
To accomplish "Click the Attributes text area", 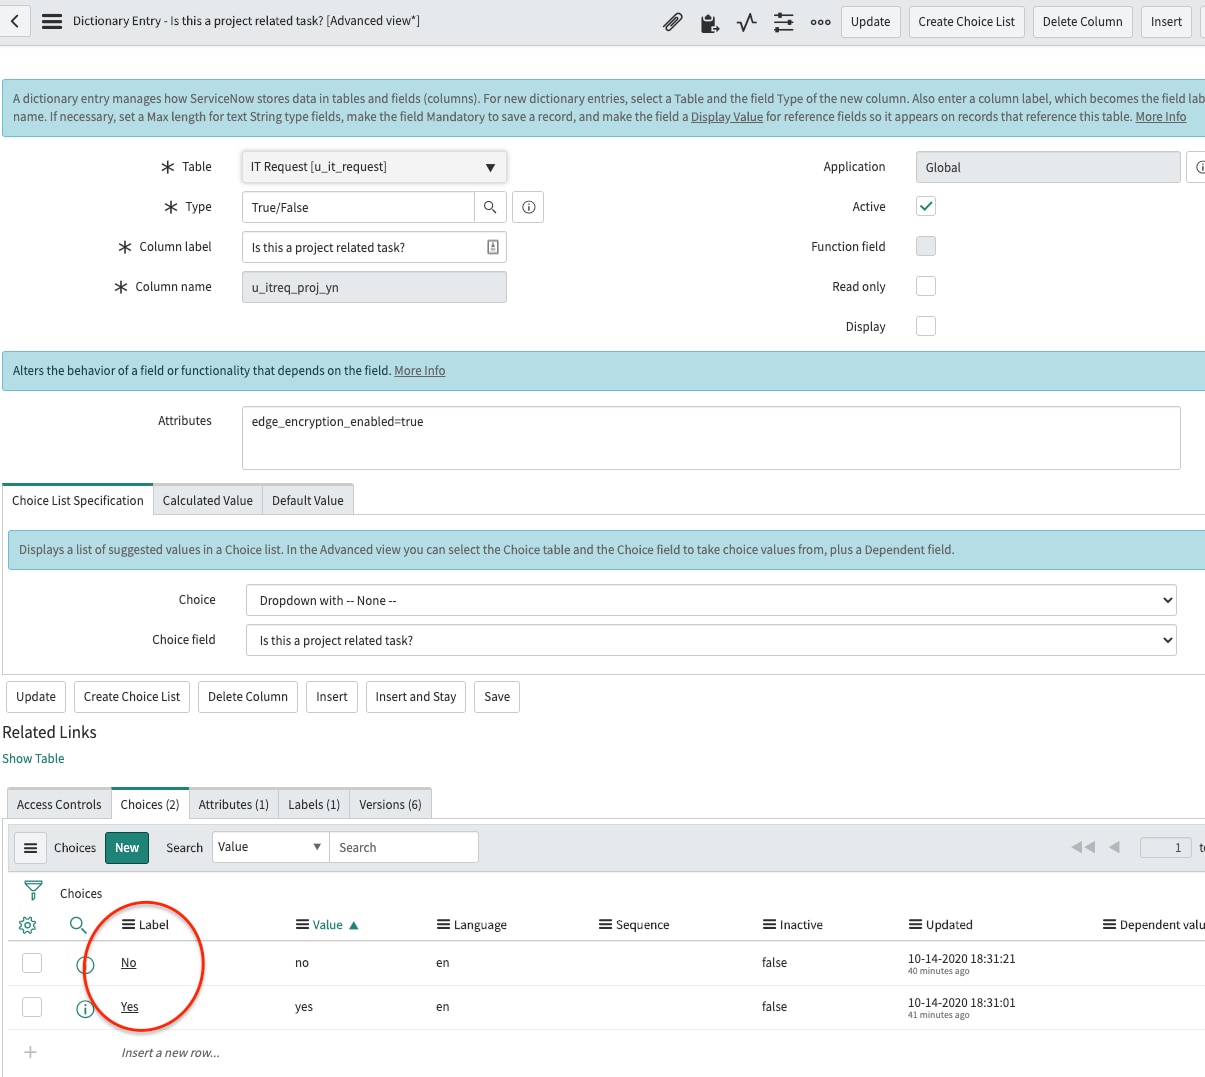I will coord(711,437).
